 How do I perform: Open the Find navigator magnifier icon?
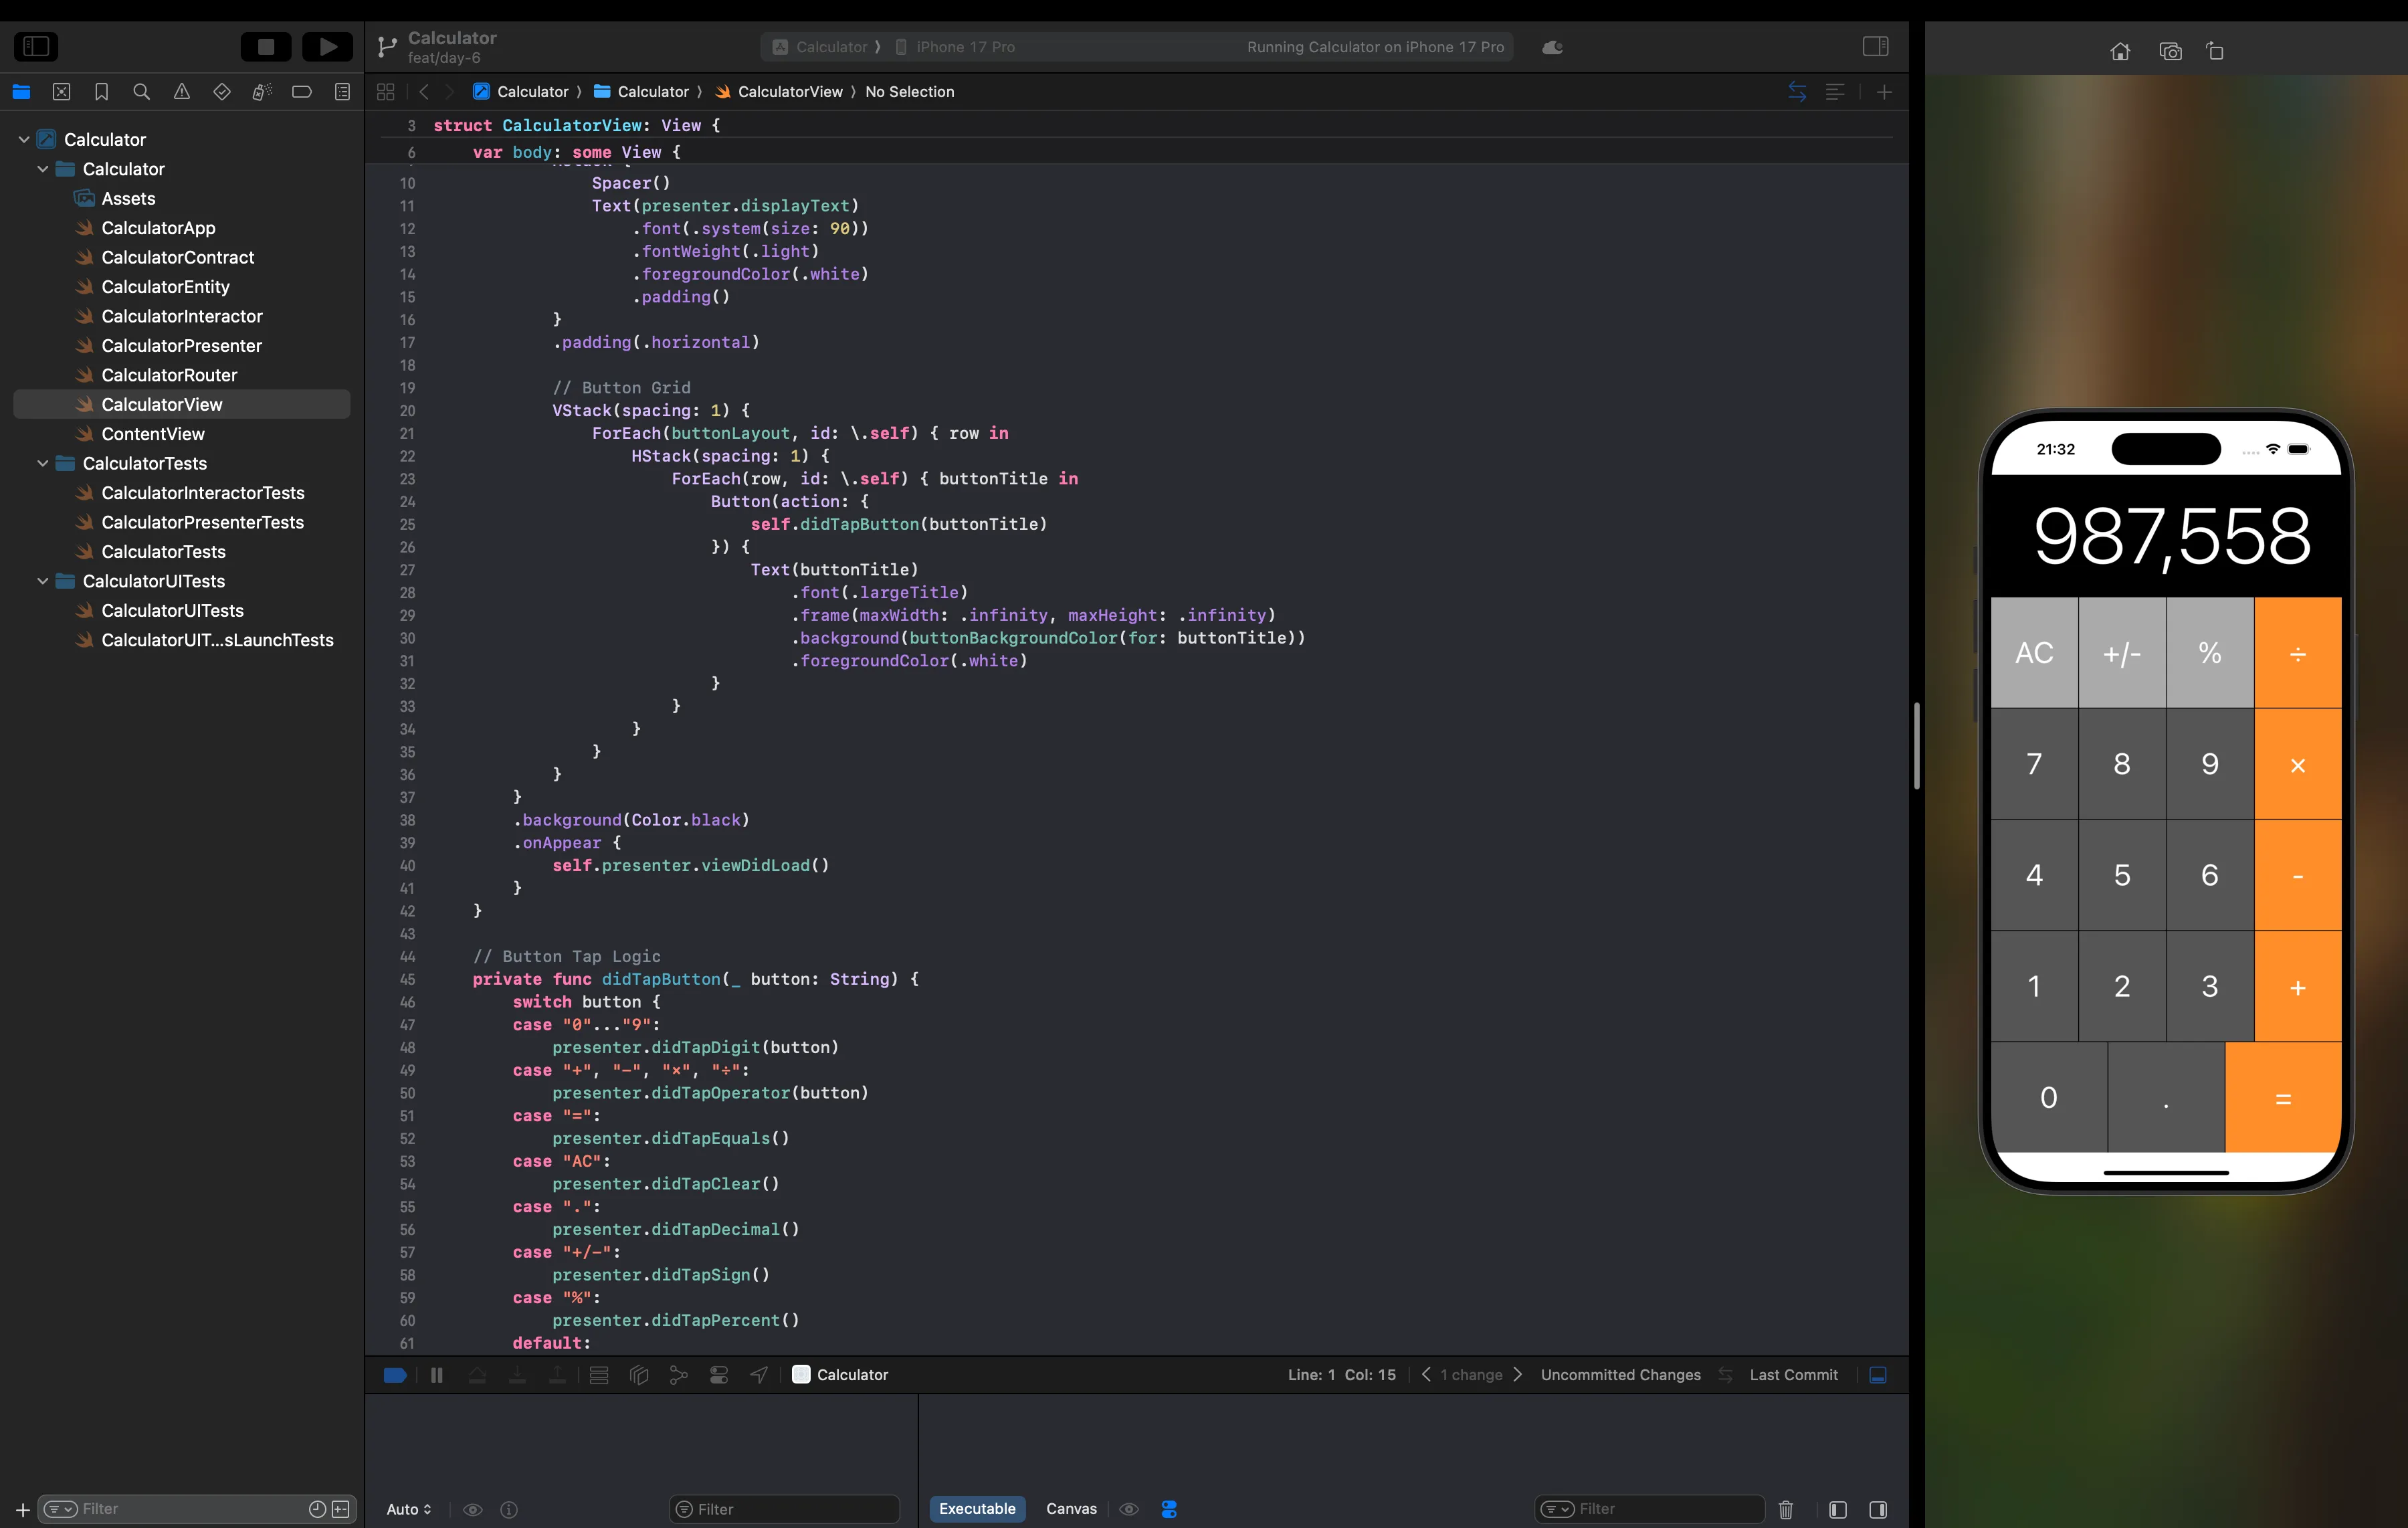coord(141,92)
